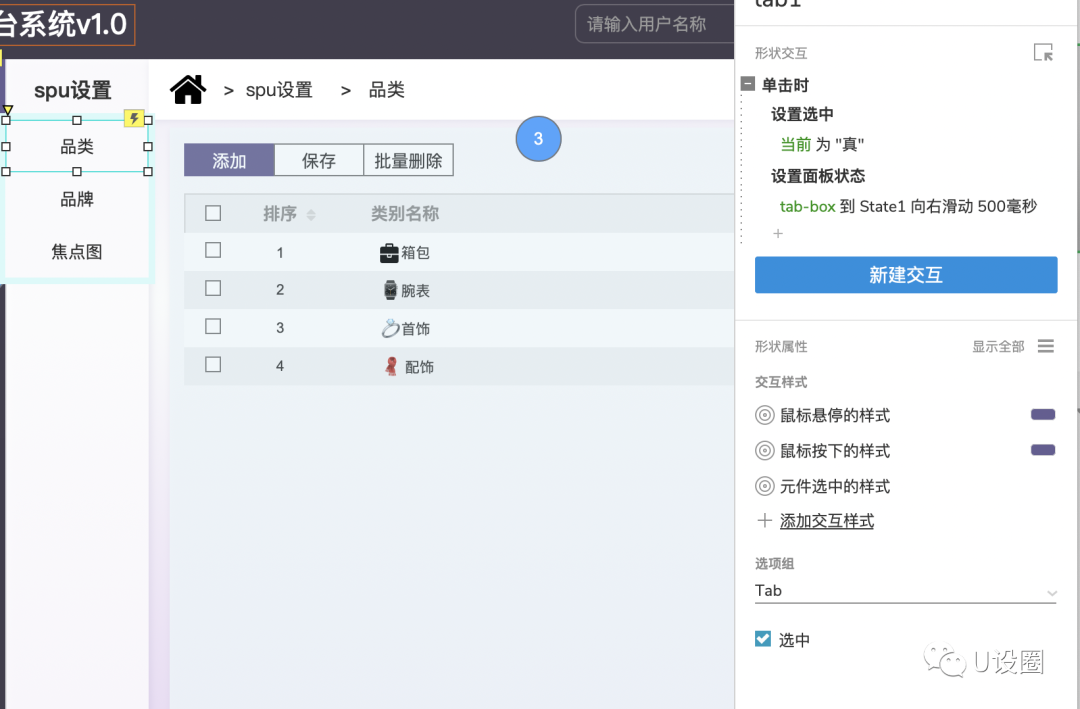The image size is (1080, 709).
Task: Click the 添加交互样式 link
Action: 827,522
